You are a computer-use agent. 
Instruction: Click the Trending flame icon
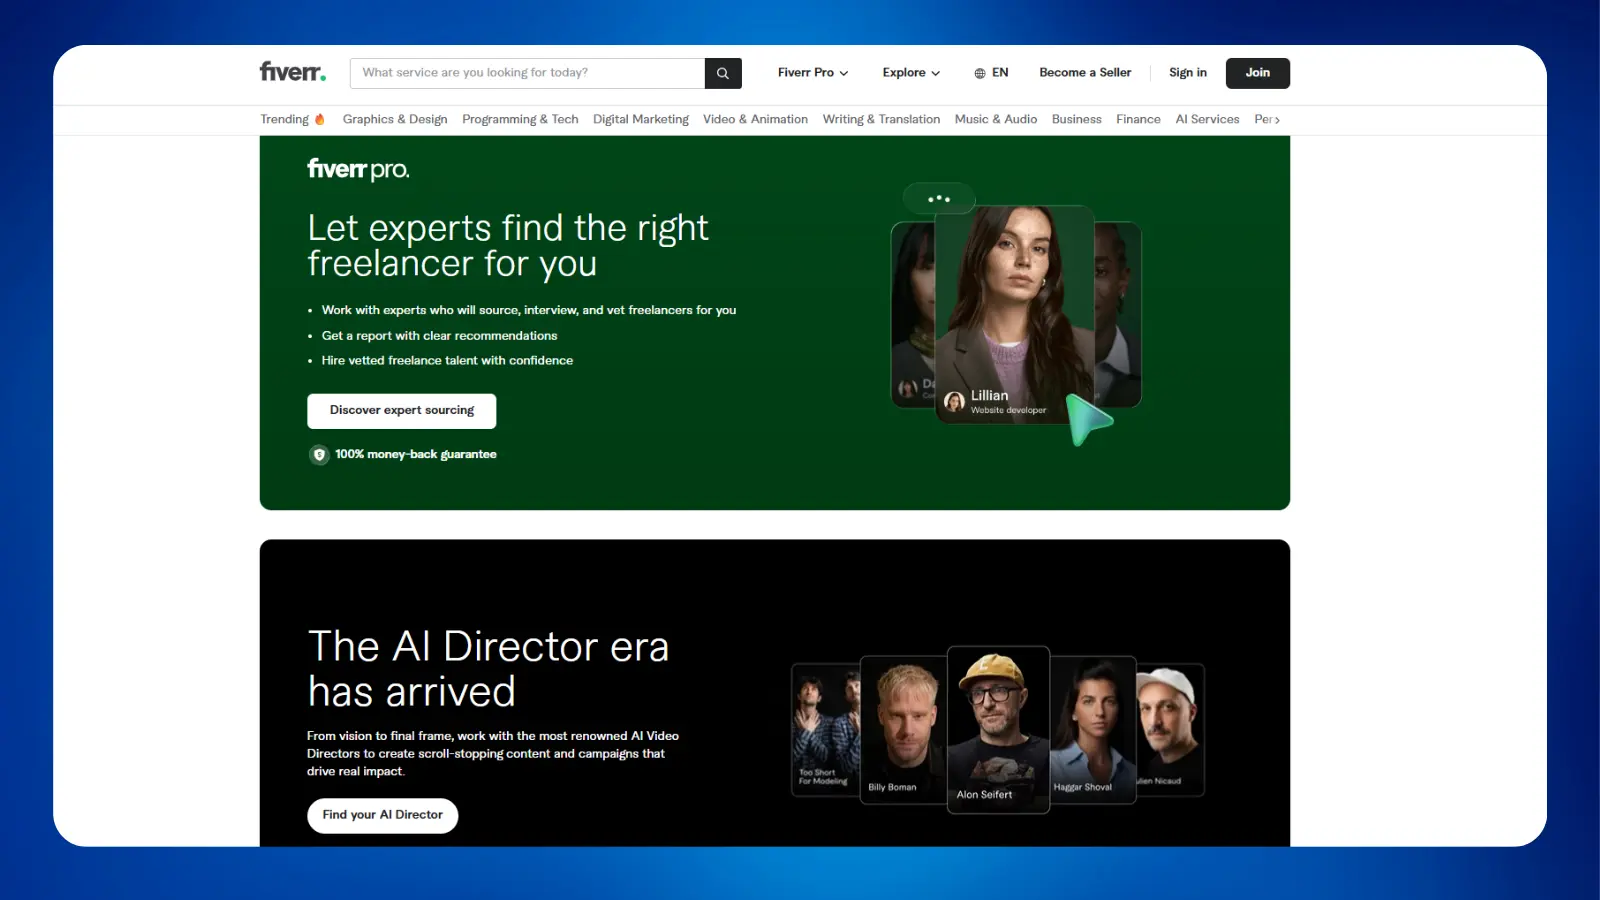[320, 119]
